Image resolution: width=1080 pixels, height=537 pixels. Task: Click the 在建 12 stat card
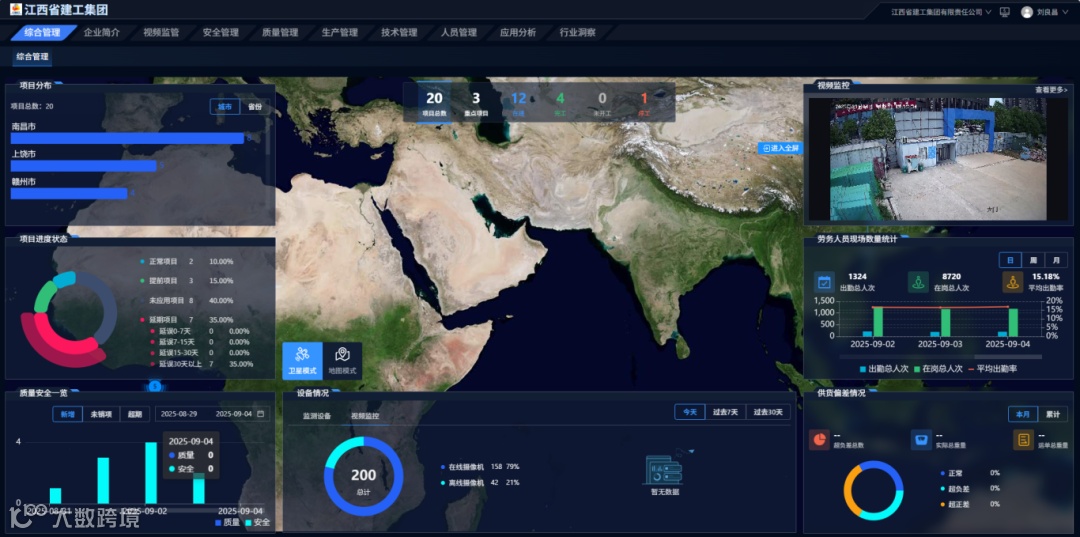519,103
